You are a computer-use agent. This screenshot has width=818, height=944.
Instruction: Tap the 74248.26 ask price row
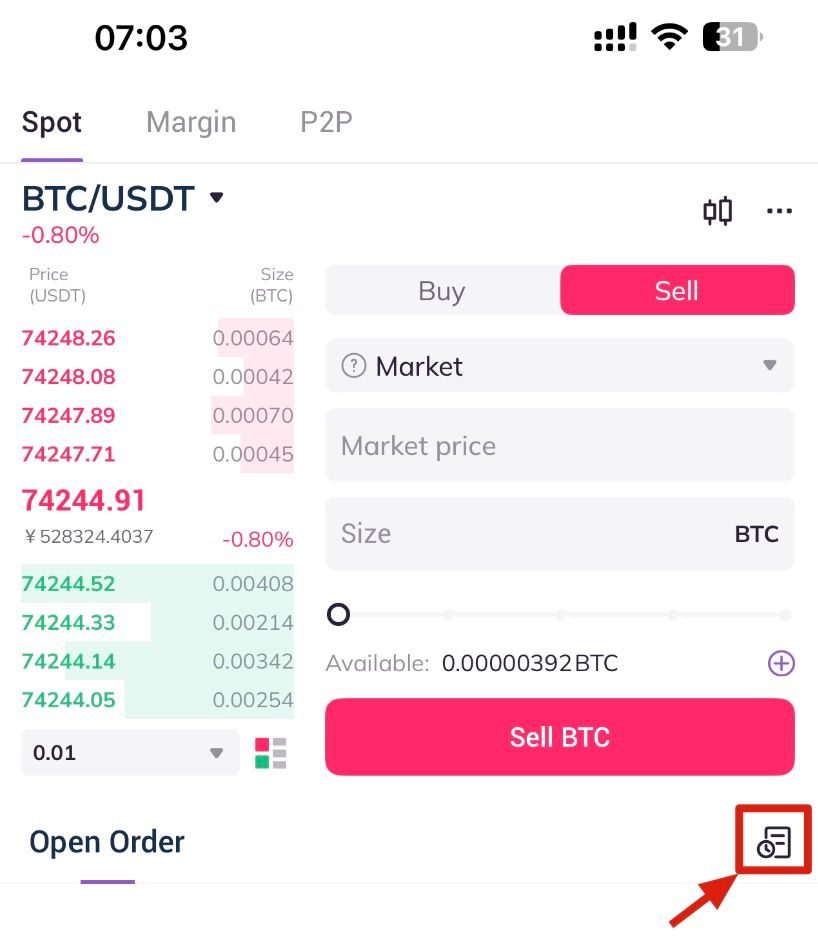click(157, 338)
